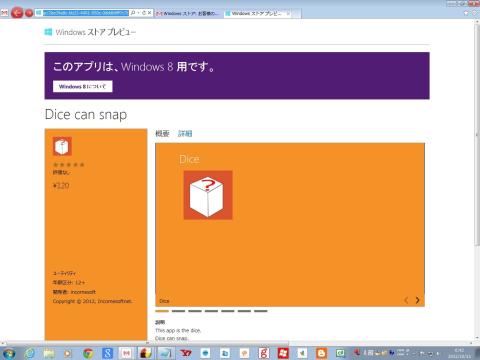Click the horizontal scrollbar thumb
This screenshot has height=360, width=480.
(x=147, y=343)
